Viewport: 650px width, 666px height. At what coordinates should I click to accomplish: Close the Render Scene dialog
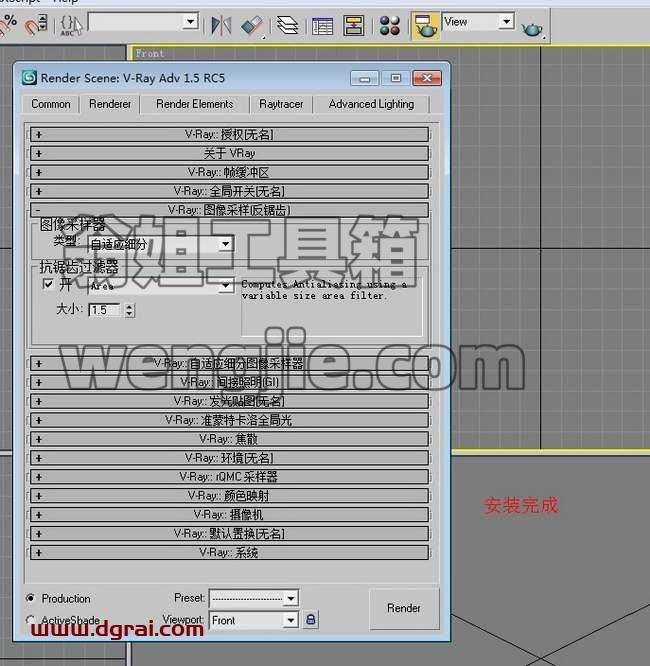click(x=427, y=78)
